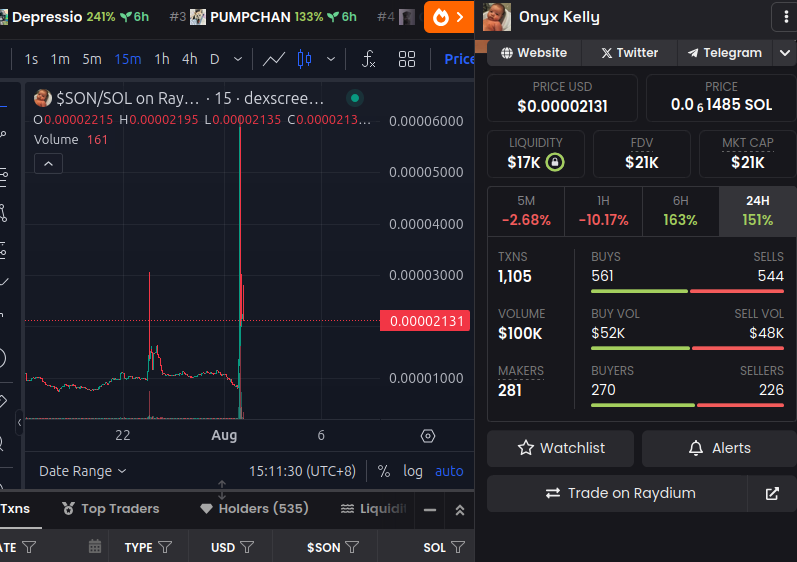The image size is (797, 562).
Task: Select the 1H stats tab
Action: (603, 211)
